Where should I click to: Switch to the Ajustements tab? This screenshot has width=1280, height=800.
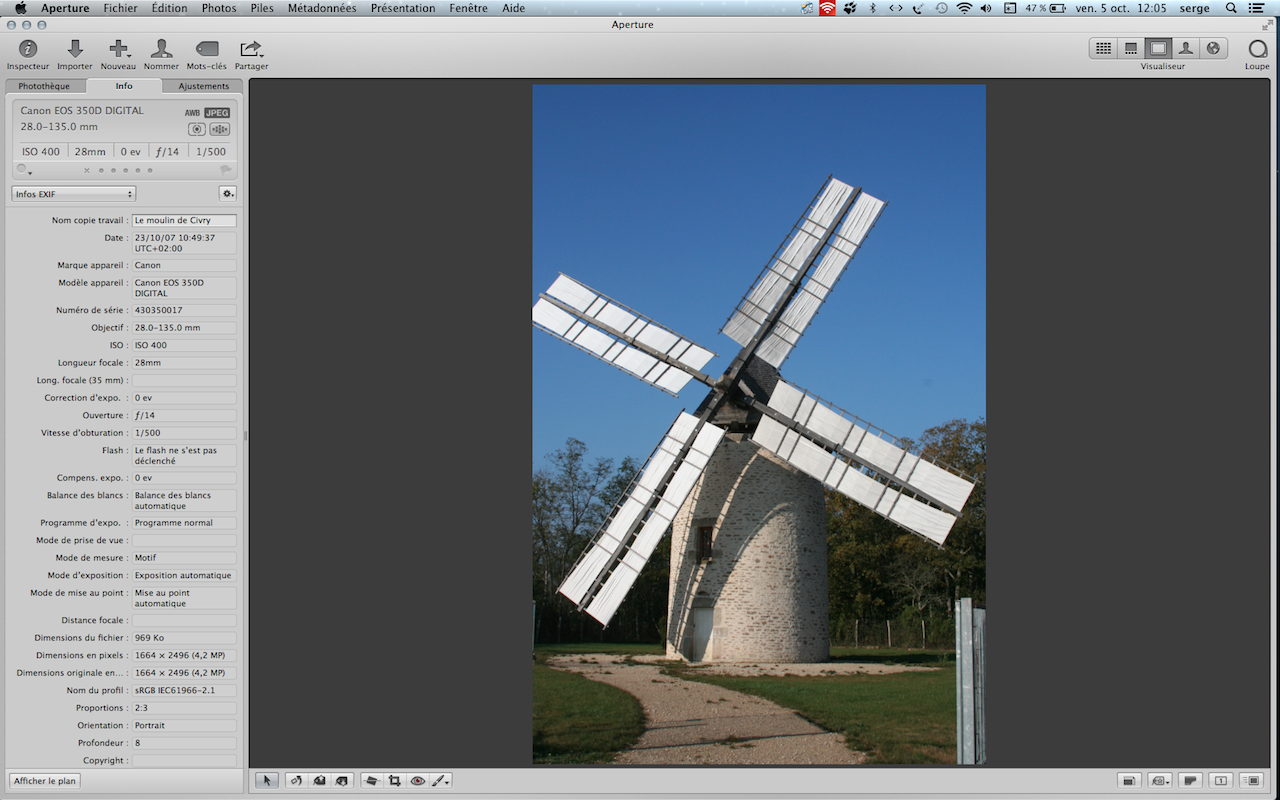coord(203,86)
